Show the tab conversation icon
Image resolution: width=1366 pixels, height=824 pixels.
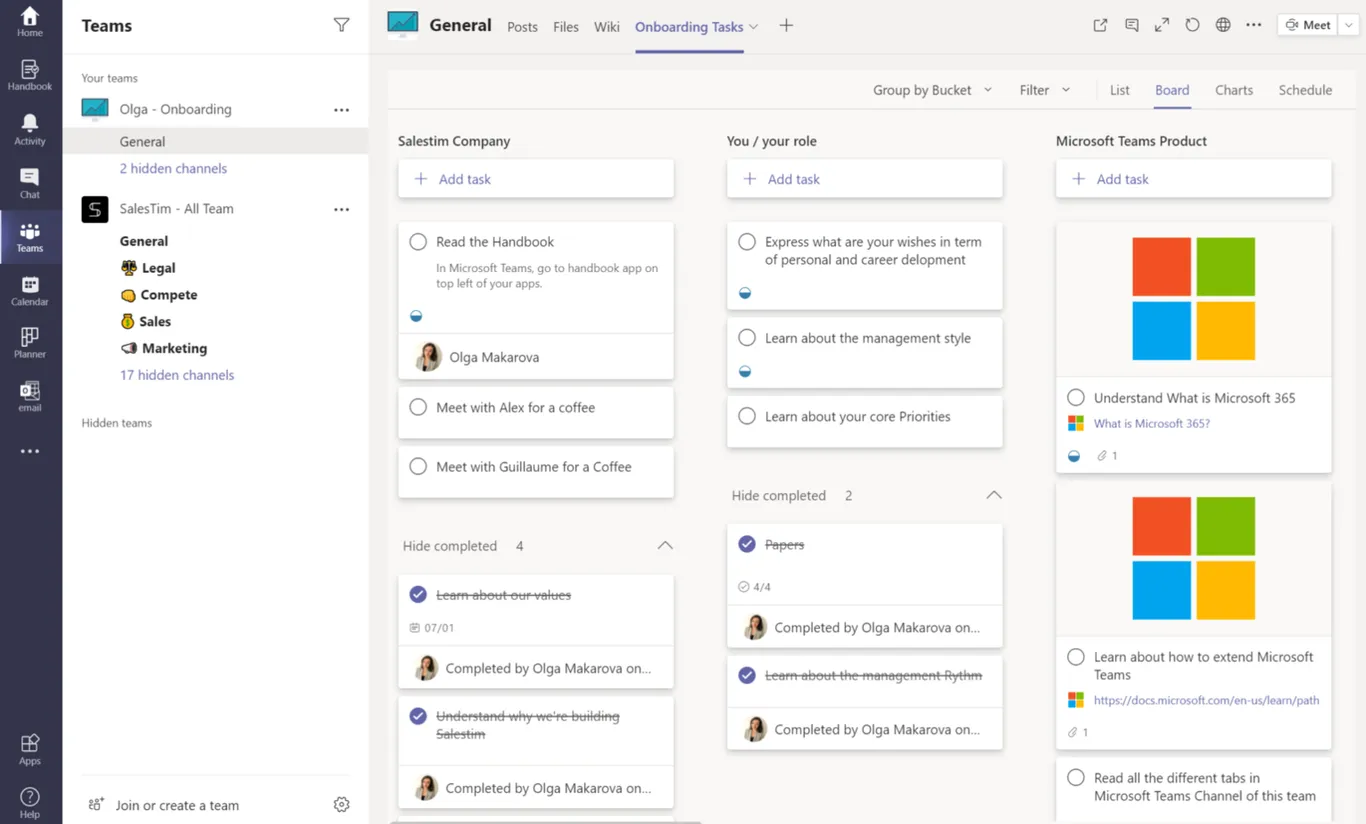click(x=1131, y=26)
